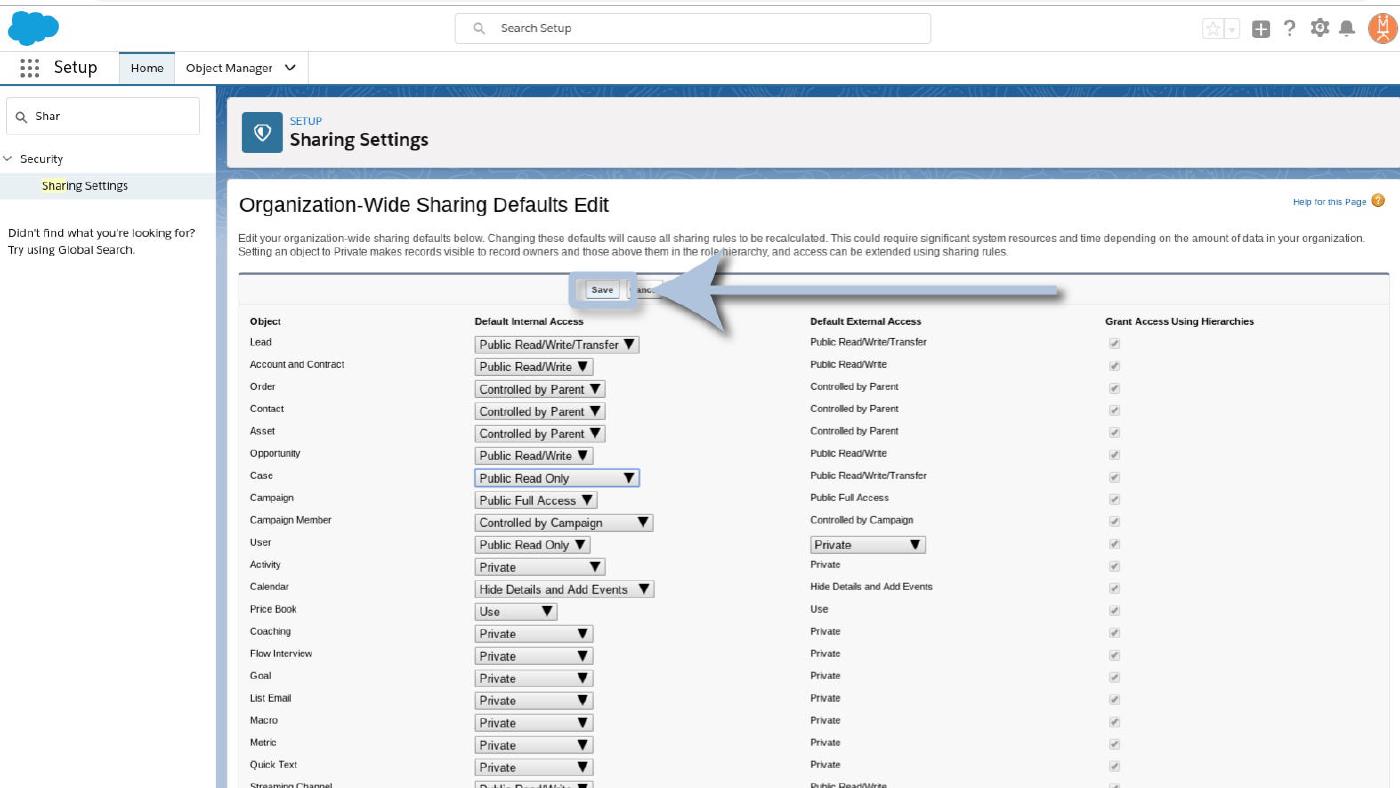Open the notifications bell icon
Screen dimensions: 1400x788
[x=1347, y=28]
